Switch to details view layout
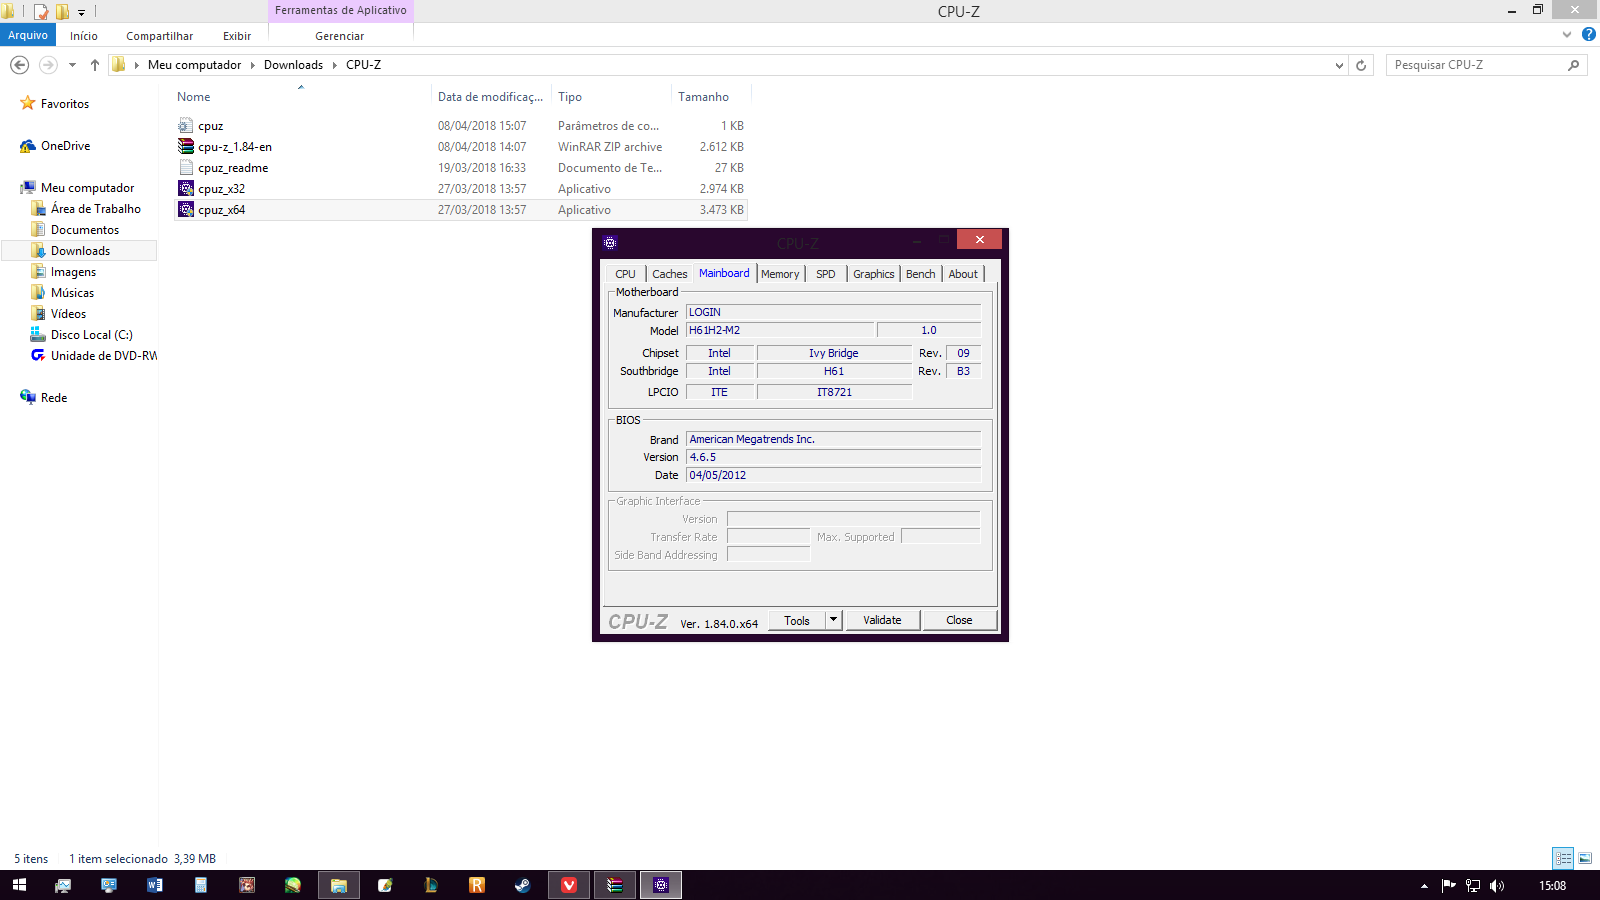 1563,858
